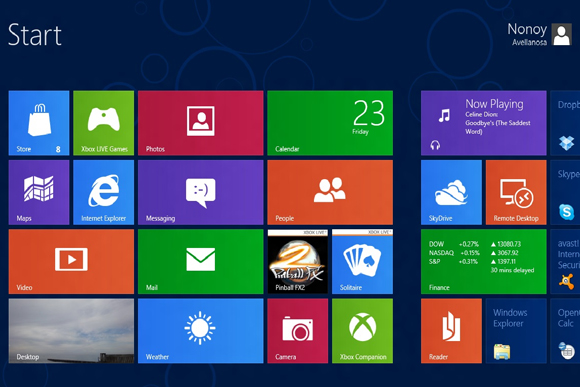Open the Camera tile
The width and height of the screenshot is (580, 387).
pos(297,331)
